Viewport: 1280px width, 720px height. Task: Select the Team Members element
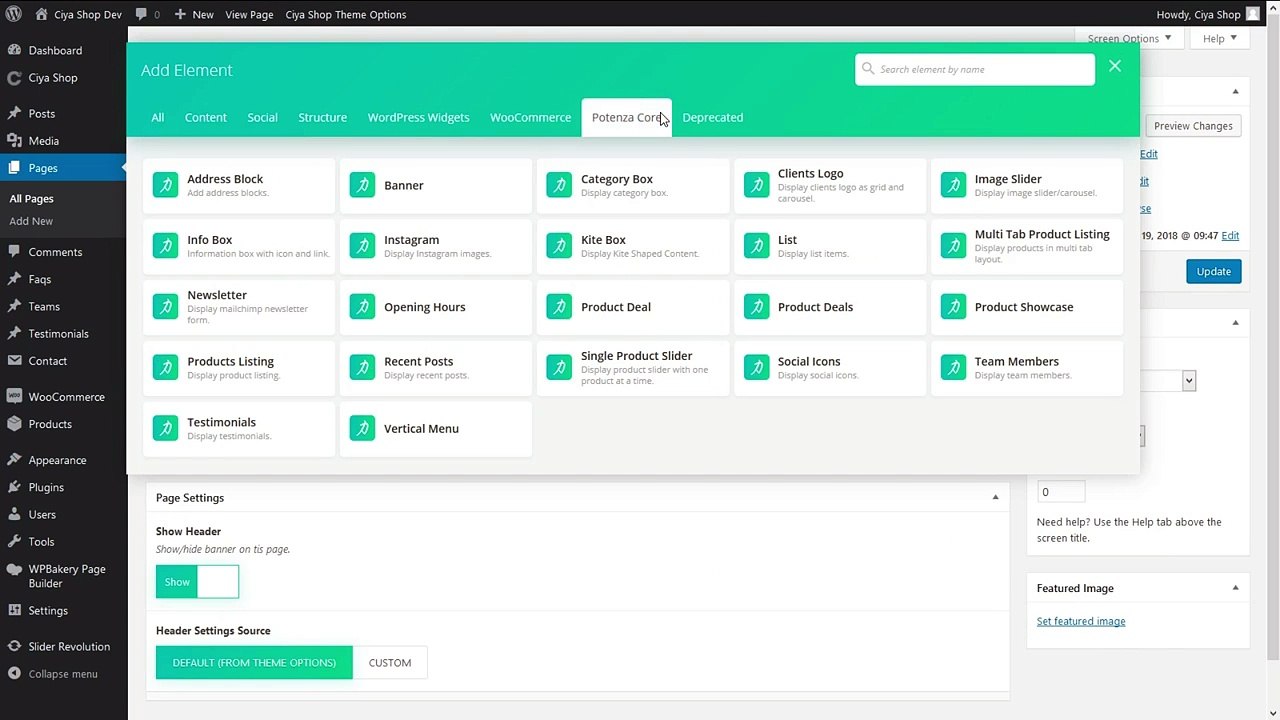coord(1027,367)
